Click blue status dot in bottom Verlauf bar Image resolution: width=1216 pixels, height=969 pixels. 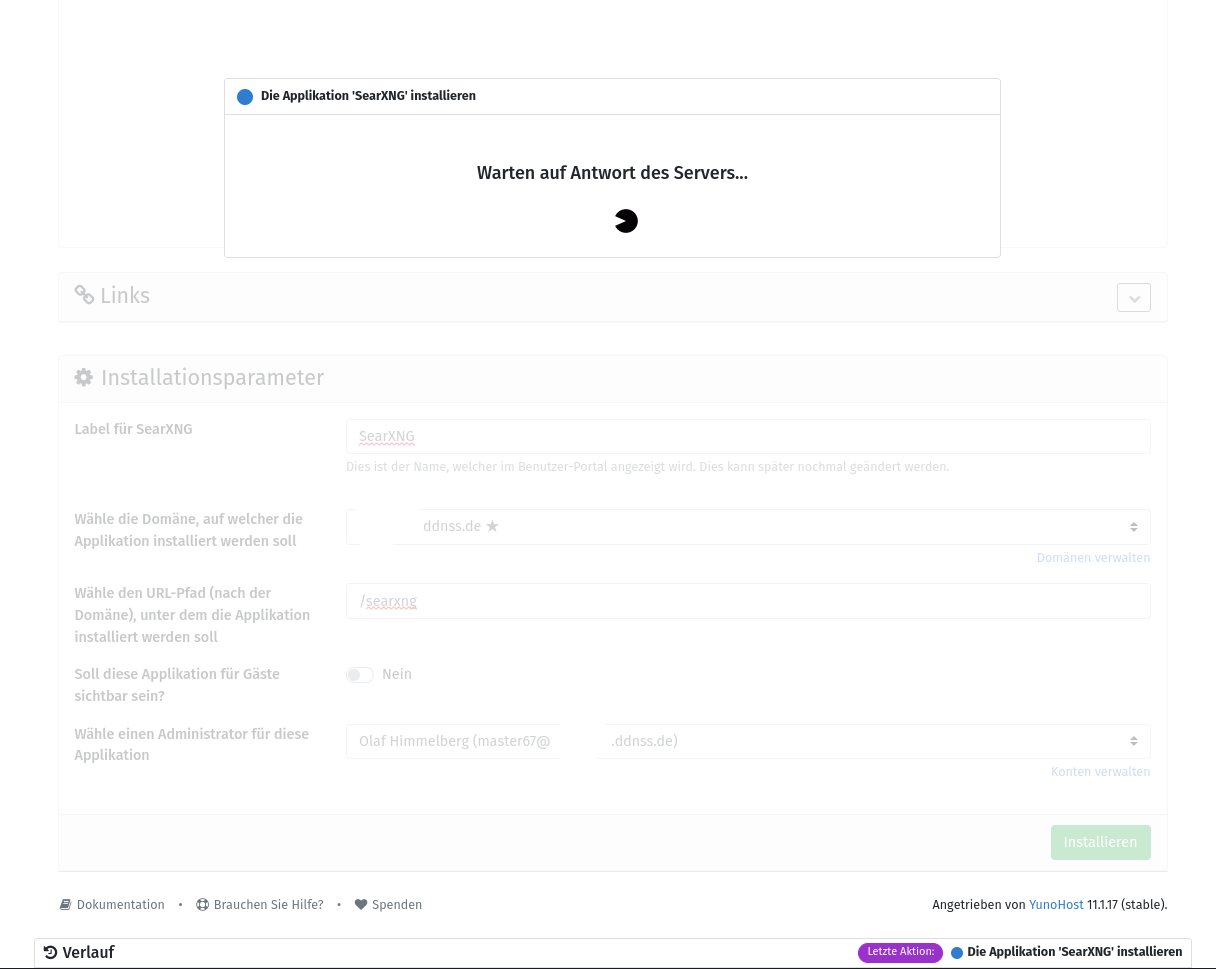[957, 953]
